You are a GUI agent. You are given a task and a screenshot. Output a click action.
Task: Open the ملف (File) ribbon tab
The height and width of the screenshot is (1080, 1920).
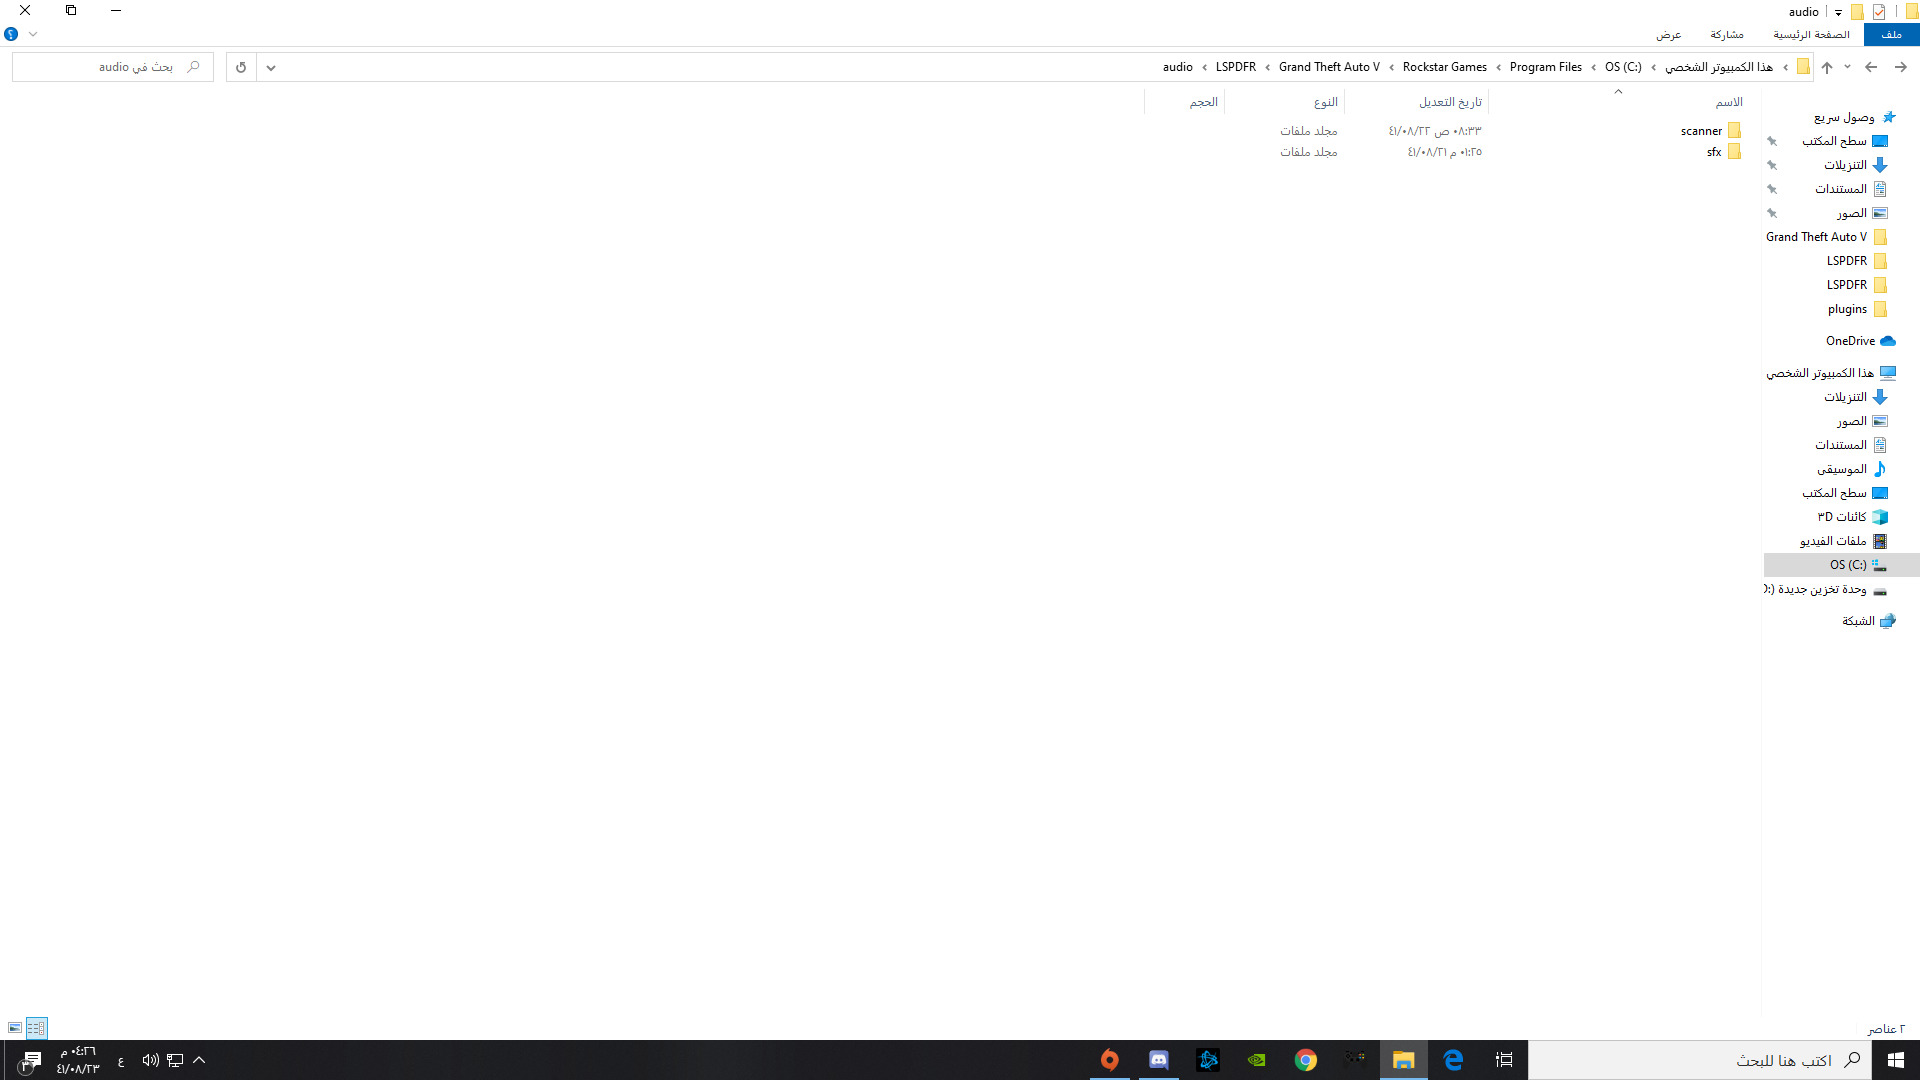(x=1891, y=34)
